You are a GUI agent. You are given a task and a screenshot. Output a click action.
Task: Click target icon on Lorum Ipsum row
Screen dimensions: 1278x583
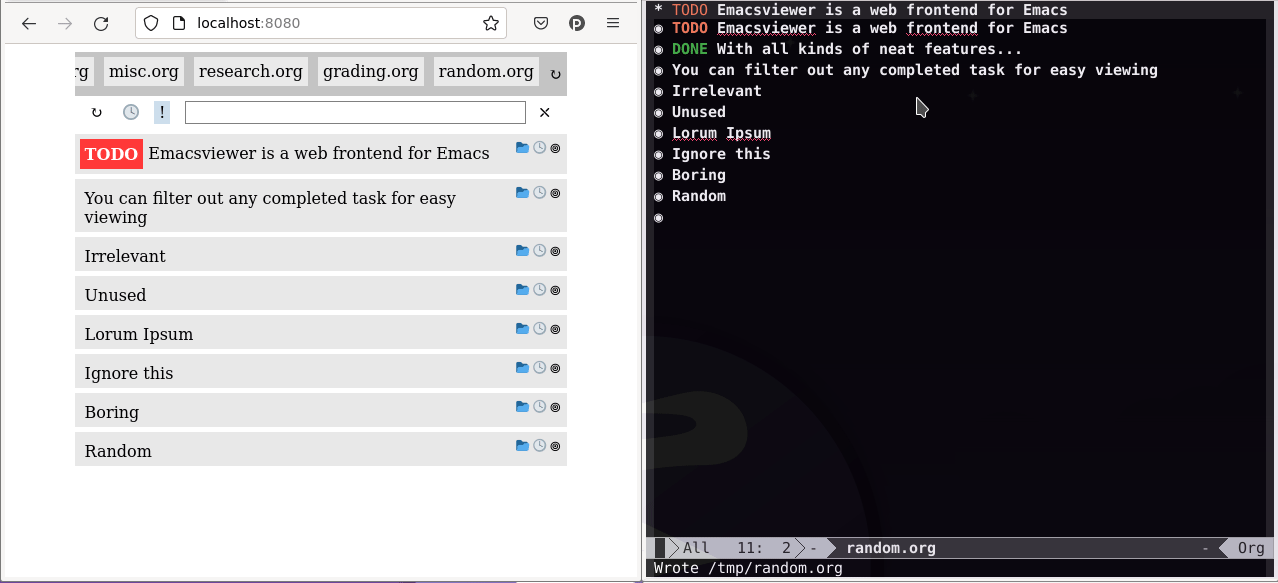point(555,329)
